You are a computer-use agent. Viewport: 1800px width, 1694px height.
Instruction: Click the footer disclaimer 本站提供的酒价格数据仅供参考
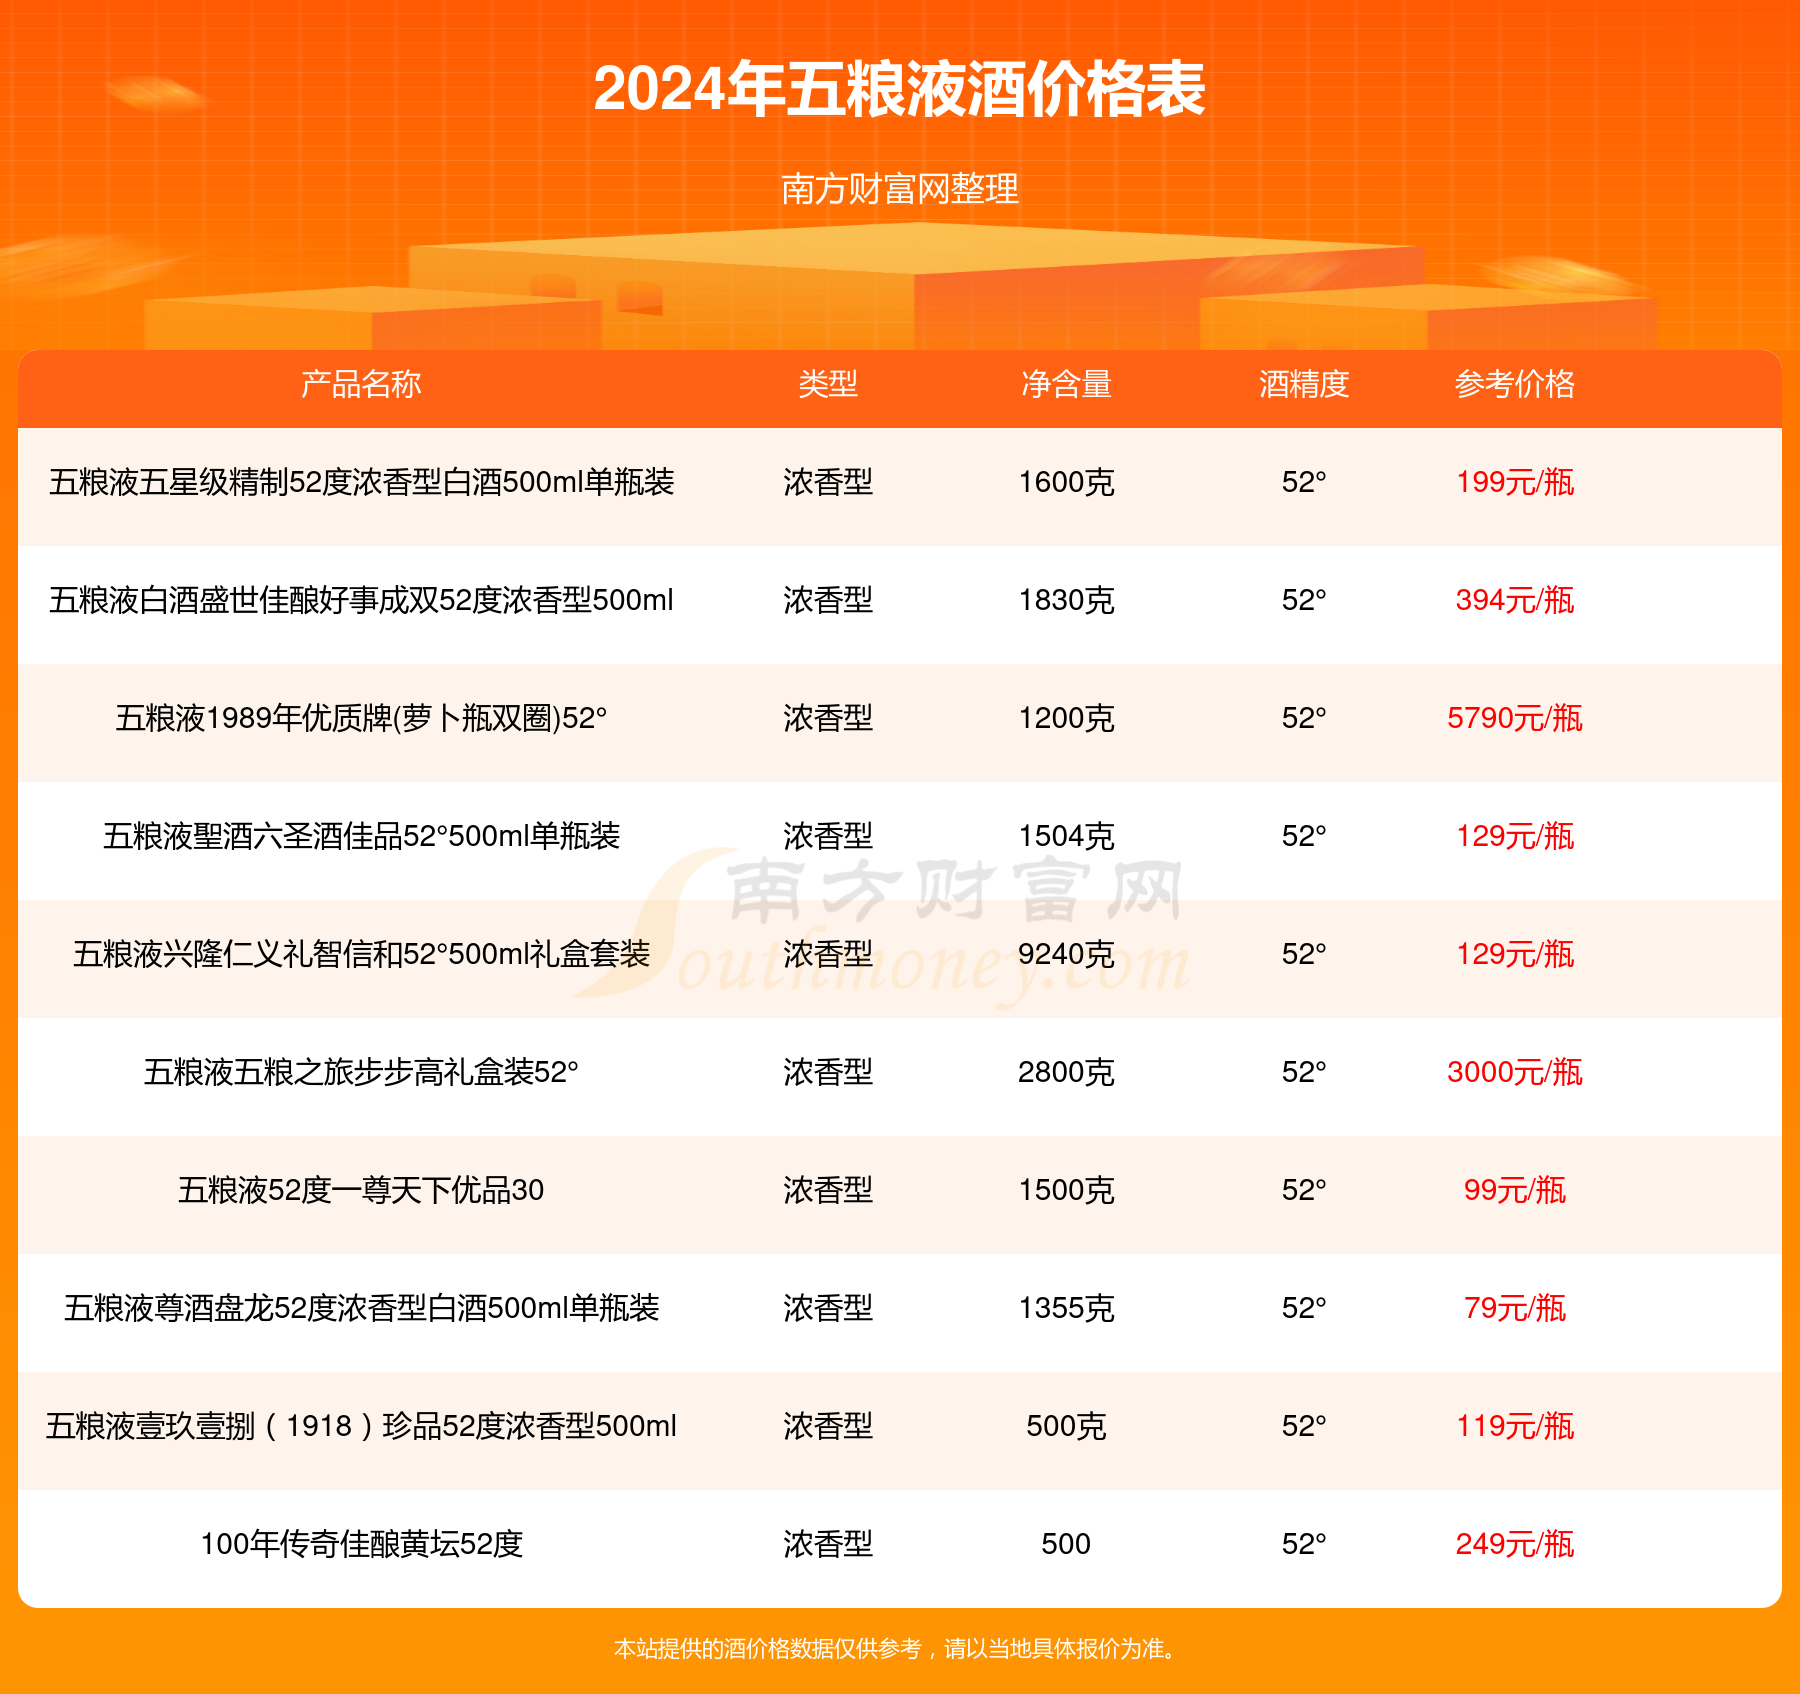coord(768,1649)
